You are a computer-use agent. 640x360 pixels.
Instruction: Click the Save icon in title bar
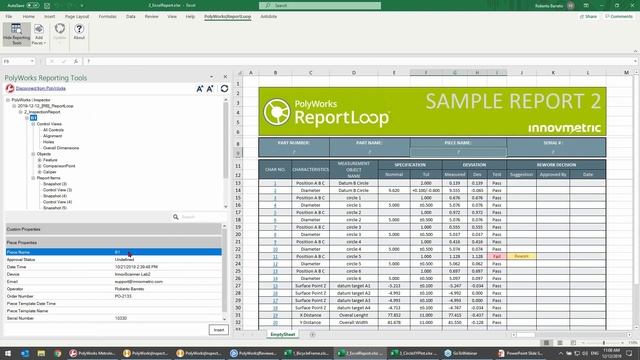47,6
